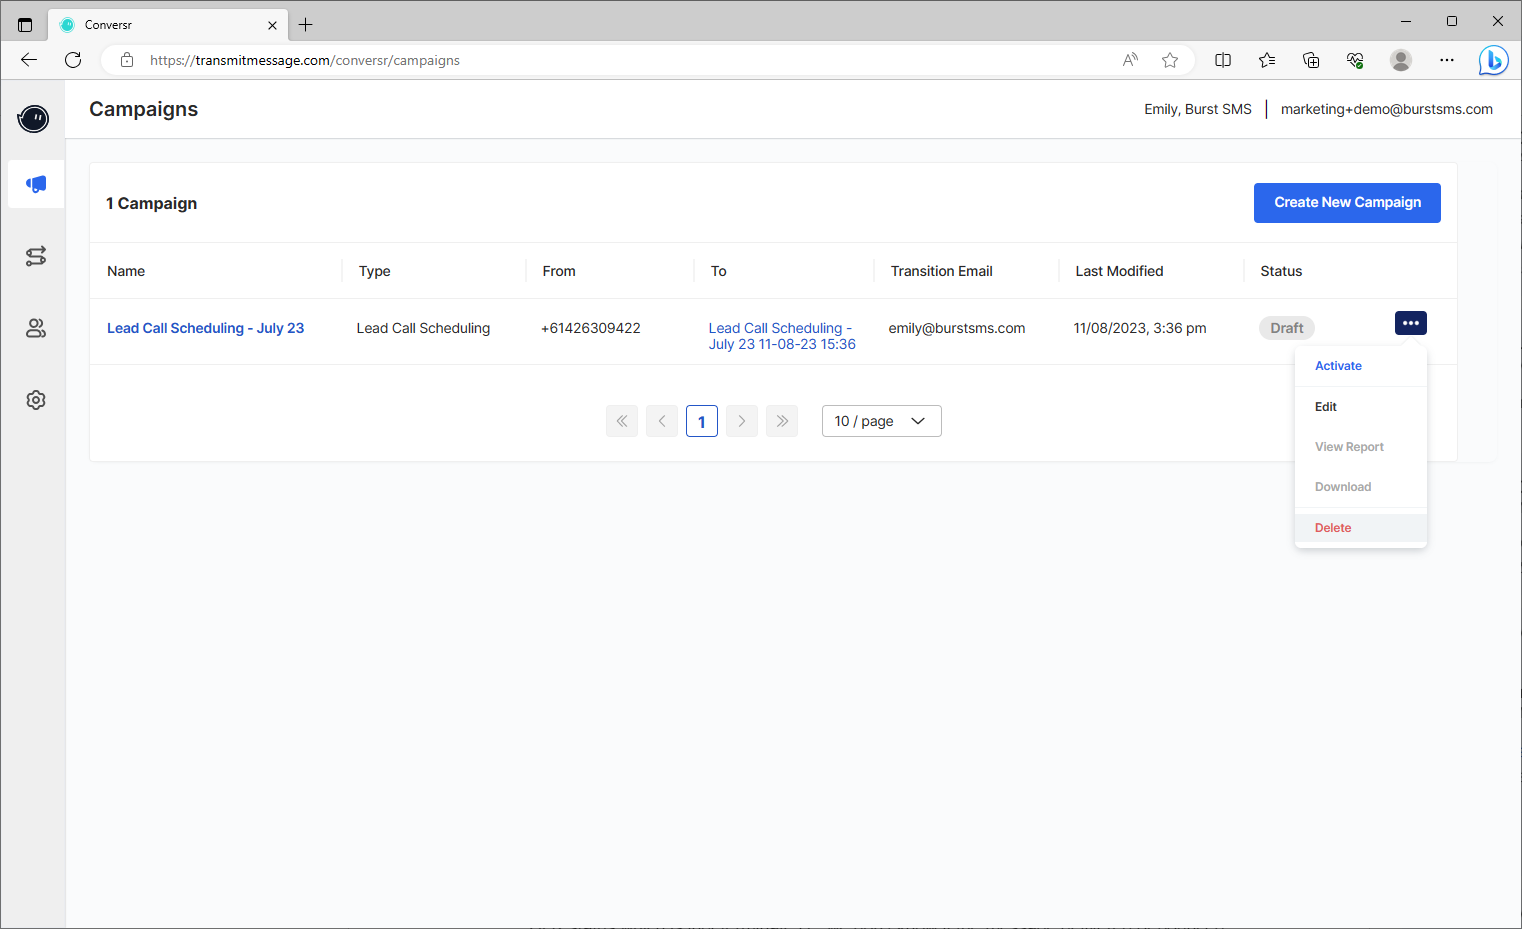Click the '1 Campaign' count heading
The width and height of the screenshot is (1522, 929).
click(152, 203)
